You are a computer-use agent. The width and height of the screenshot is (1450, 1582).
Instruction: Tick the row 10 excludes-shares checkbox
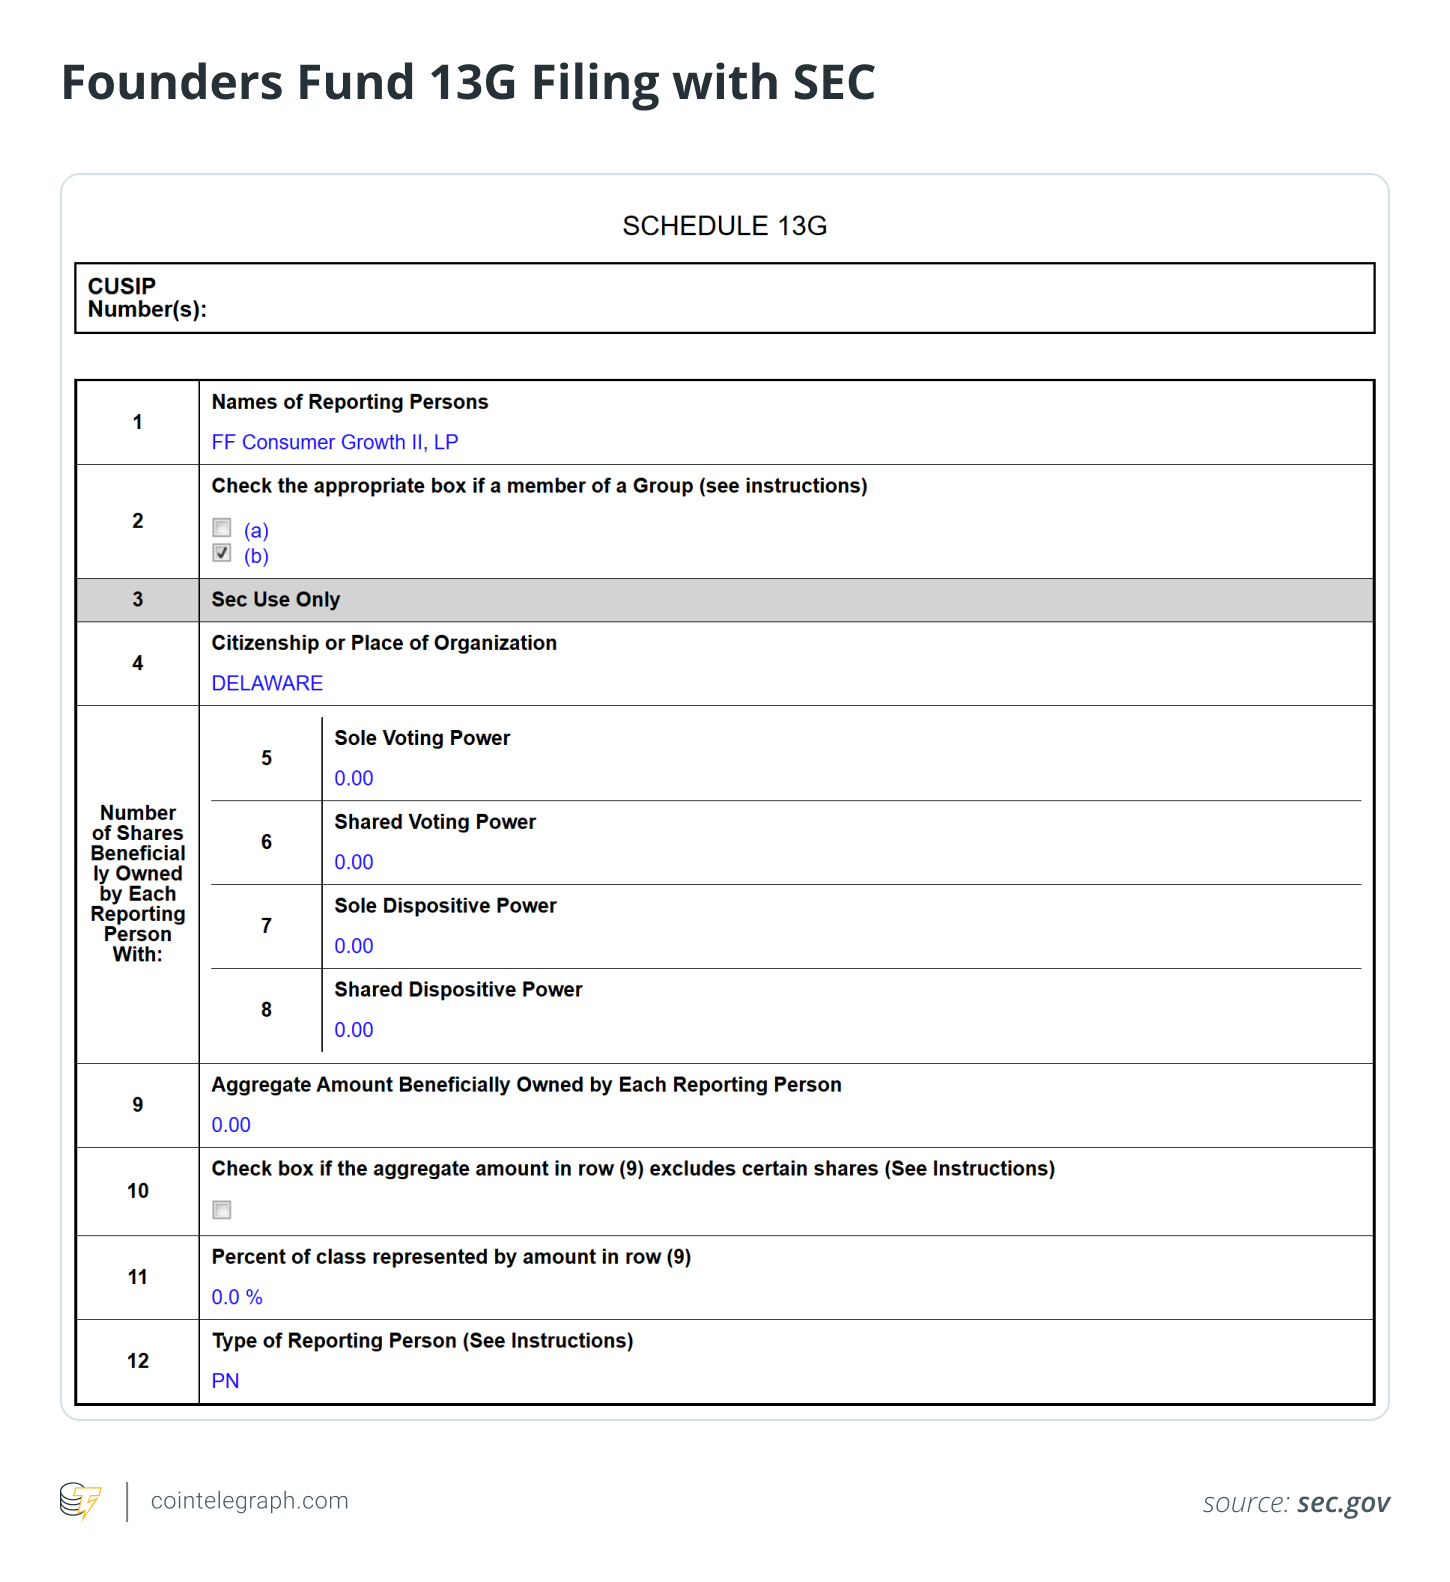tap(222, 1210)
